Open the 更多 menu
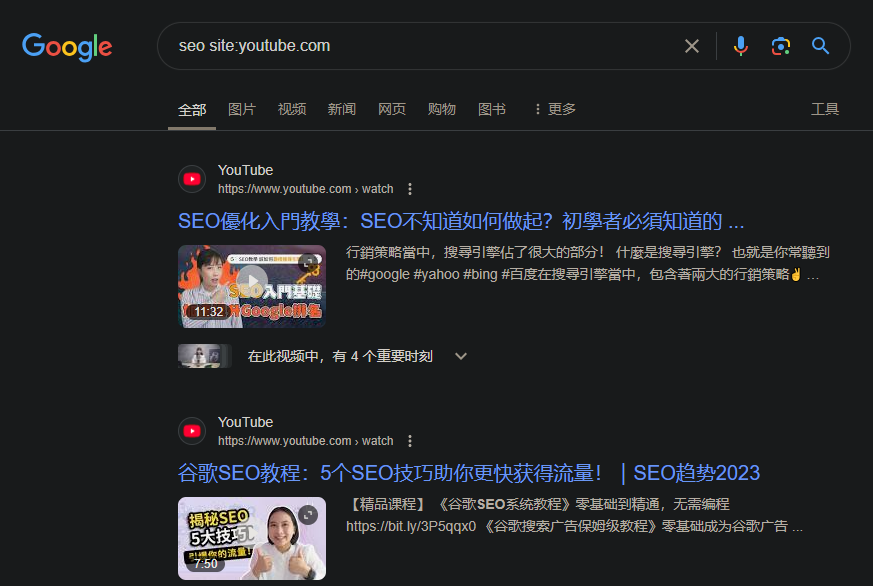 click(555, 109)
